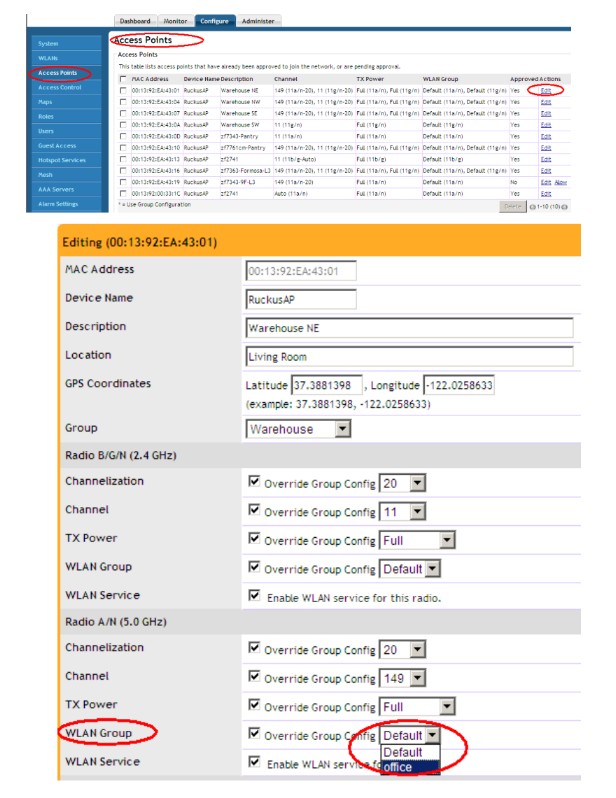The image size is (616, 798).
Task: Open the Dashboard tab
Action: tap(135, 21)
